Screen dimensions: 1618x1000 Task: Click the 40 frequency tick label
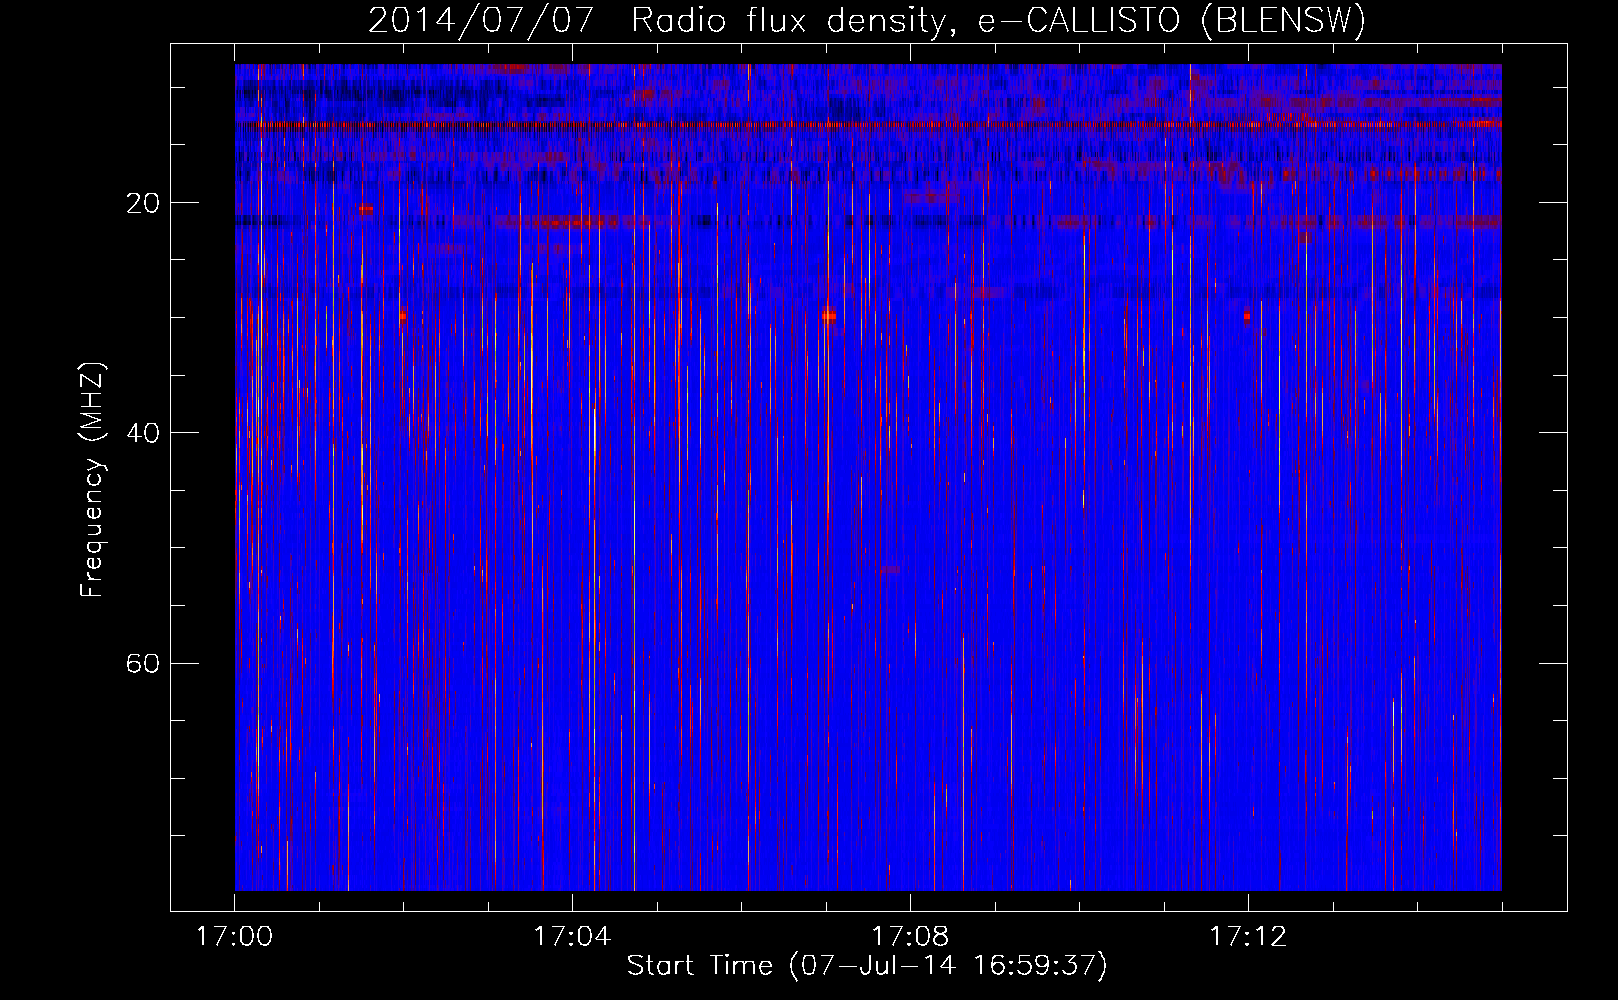pos(143,433)
